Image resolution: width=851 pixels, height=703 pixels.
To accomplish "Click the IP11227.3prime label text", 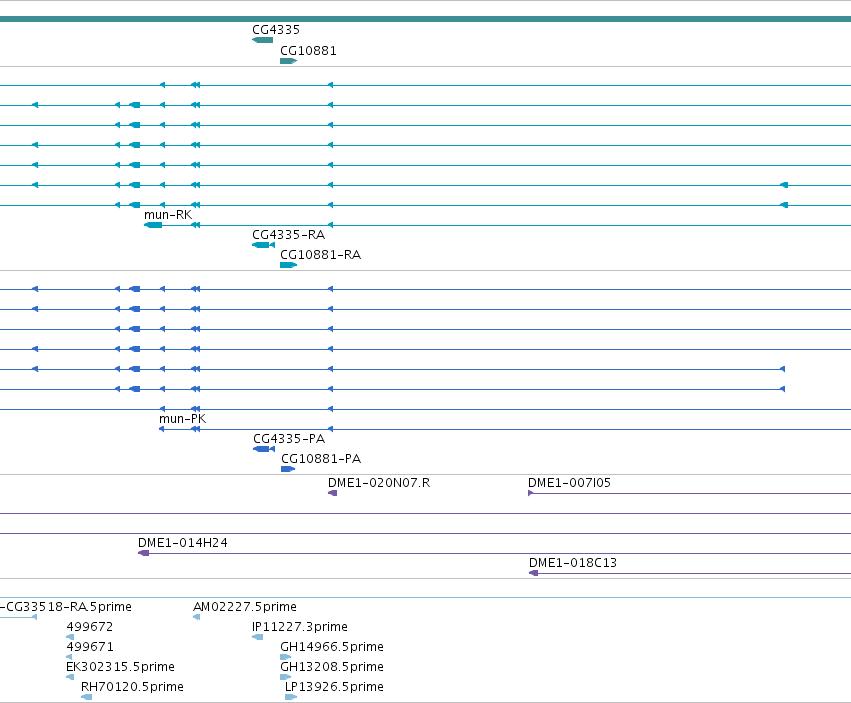I will (300, 627).
